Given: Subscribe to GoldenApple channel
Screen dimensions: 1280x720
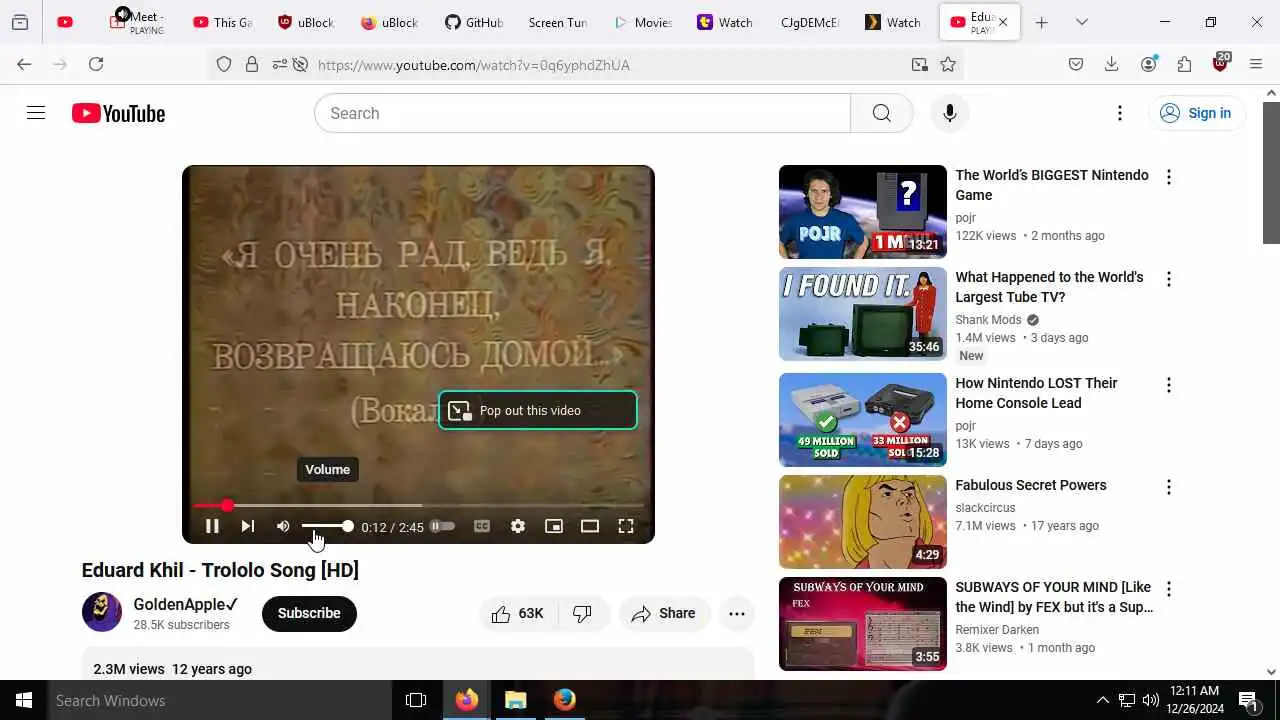Looking at the screenshot, I should 309,613.
